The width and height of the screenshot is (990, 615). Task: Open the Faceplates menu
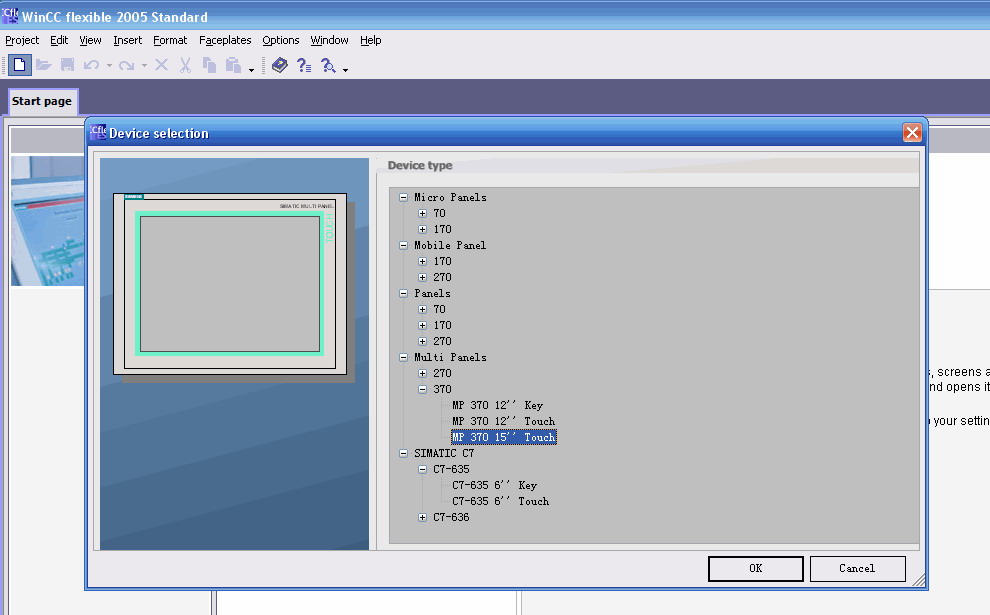click(225, 40)
